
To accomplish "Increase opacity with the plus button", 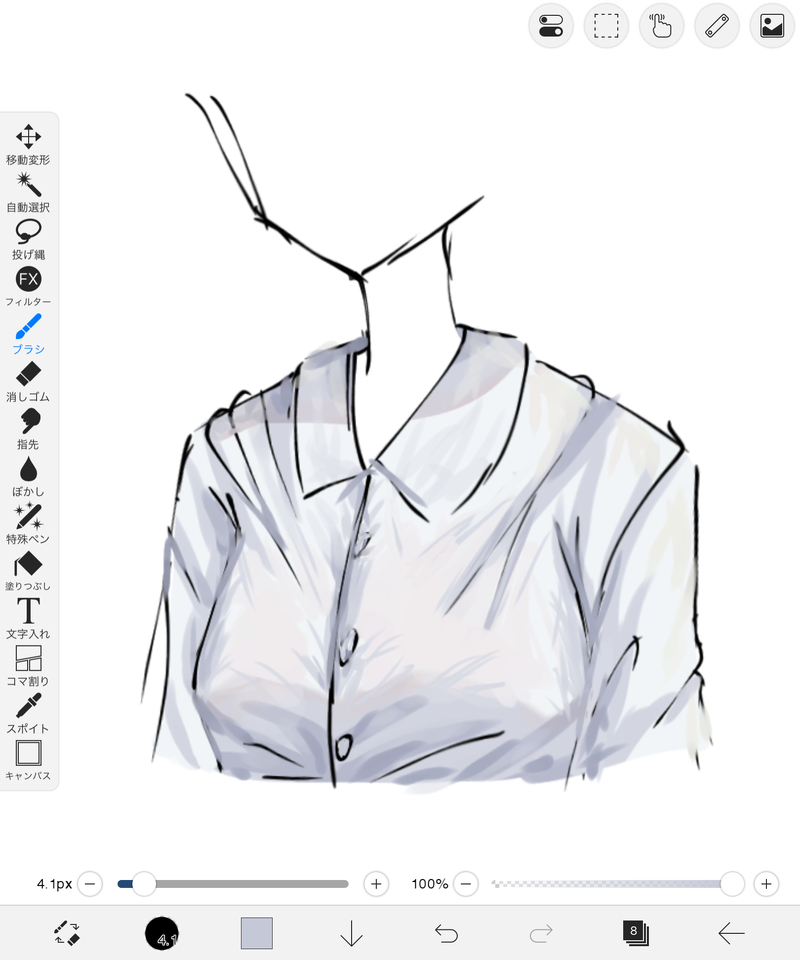I will tap(766, 884).
